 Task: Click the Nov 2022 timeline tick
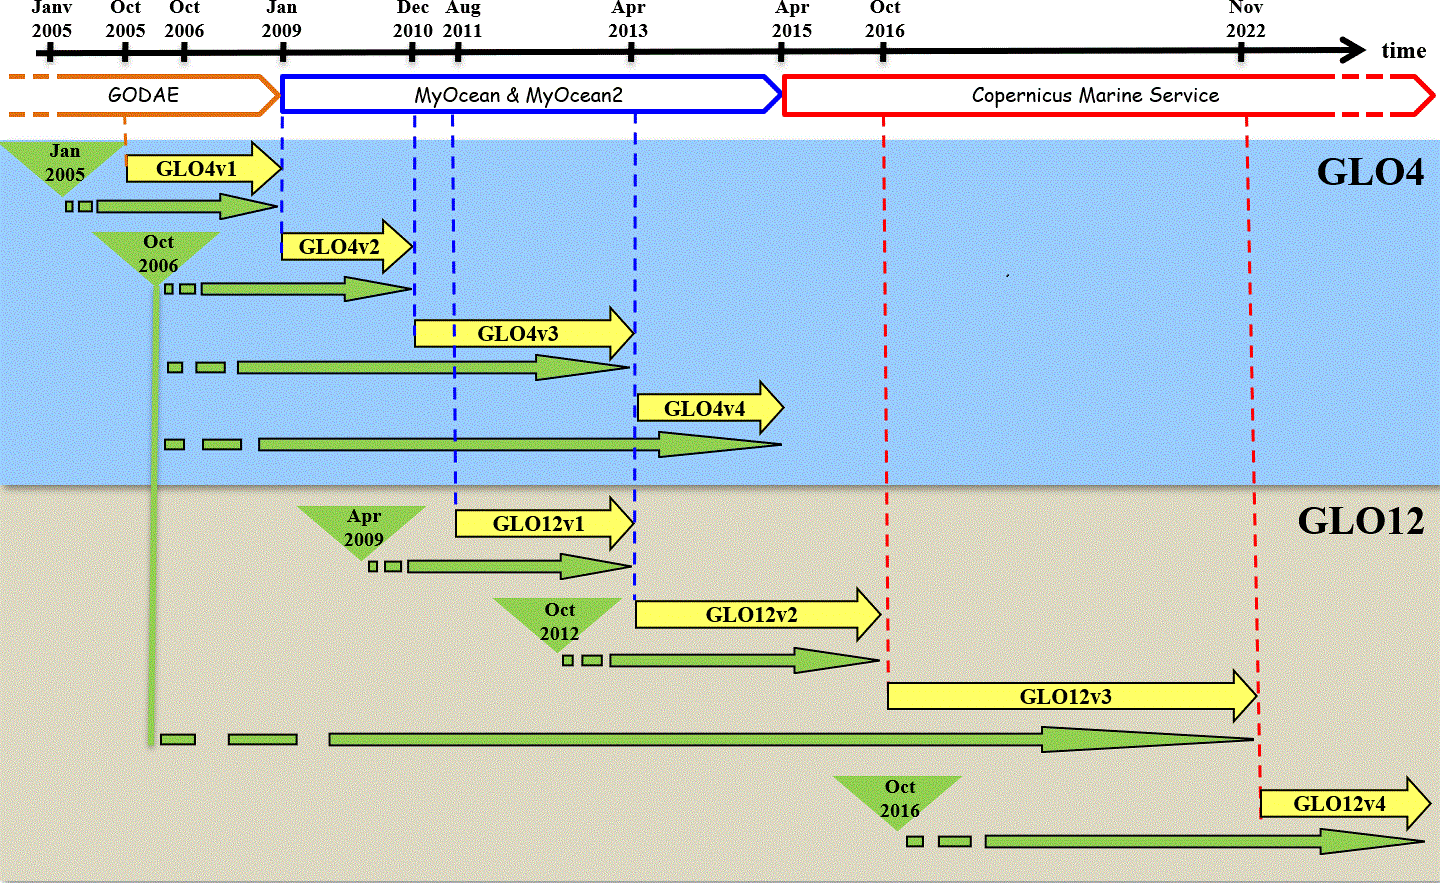coord(1243,51)
